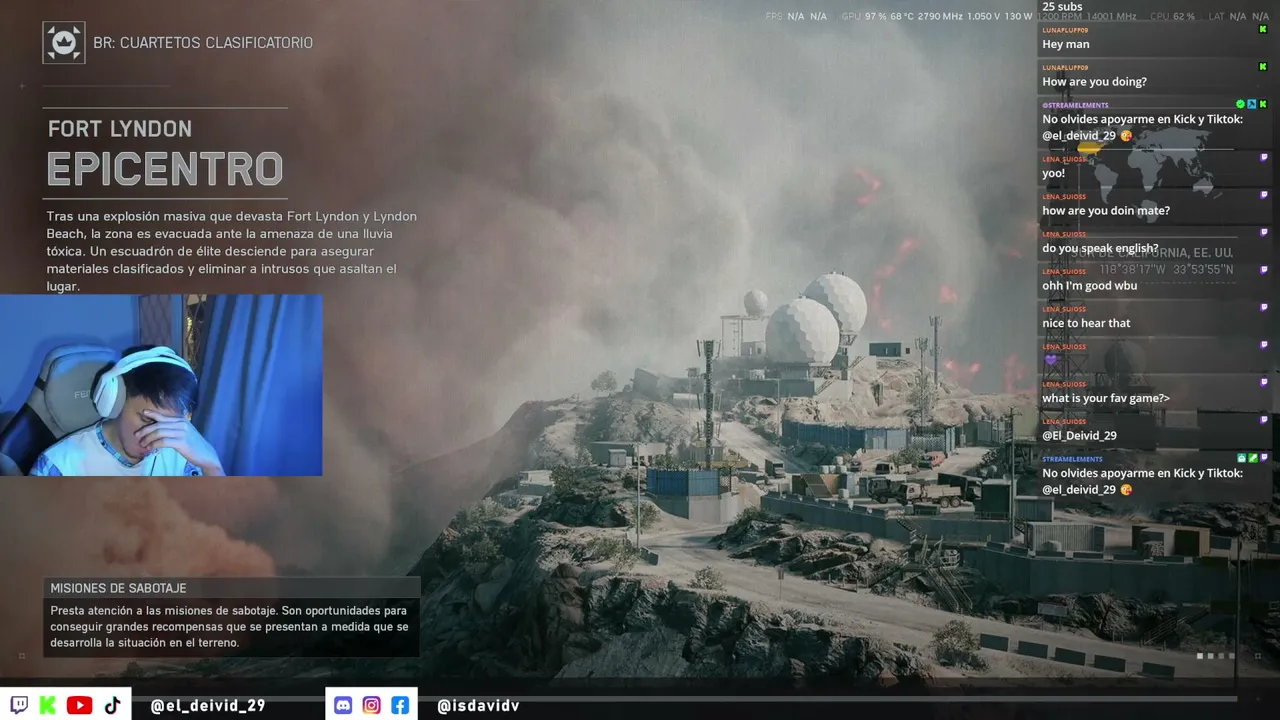The height and width of the screenshot is (720, 1280).
Task: Select the "what is your fav game?>" message
Action: tap(1106, 398)
